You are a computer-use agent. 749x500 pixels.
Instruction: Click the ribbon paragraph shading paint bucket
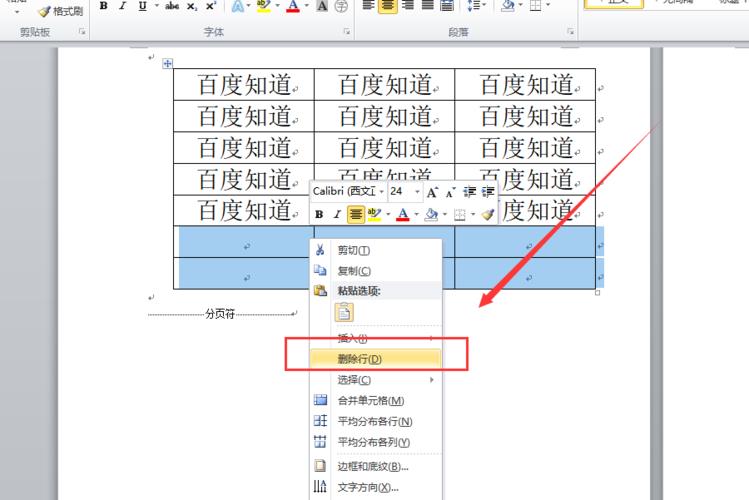[508, 6]
